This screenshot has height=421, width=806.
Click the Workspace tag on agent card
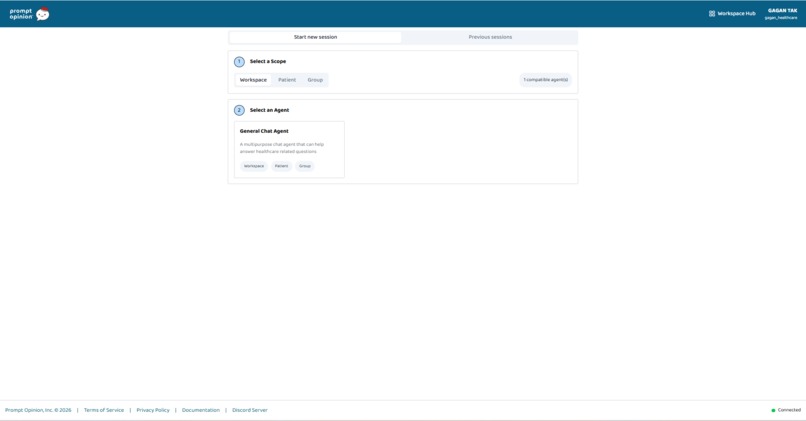pyautogui.click(x=254, y=166)
